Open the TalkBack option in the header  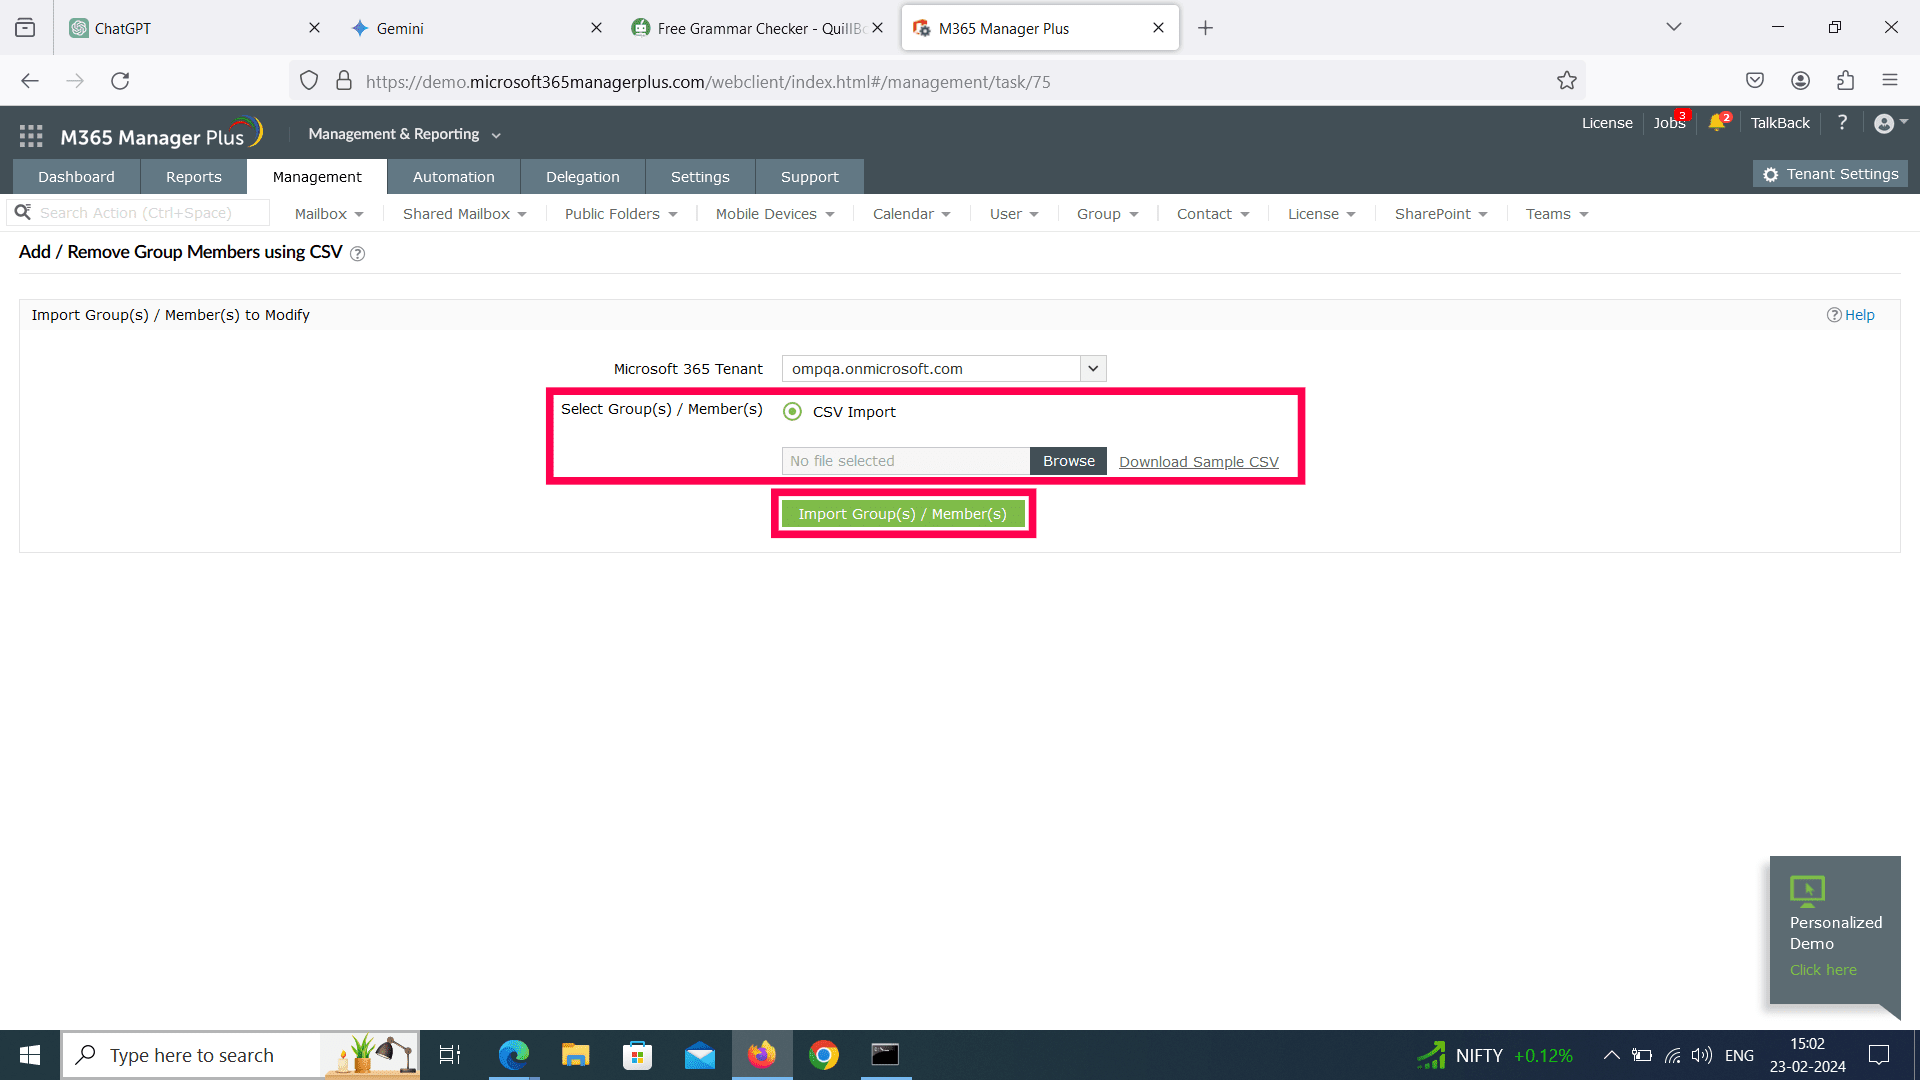tap(1779, 122)
